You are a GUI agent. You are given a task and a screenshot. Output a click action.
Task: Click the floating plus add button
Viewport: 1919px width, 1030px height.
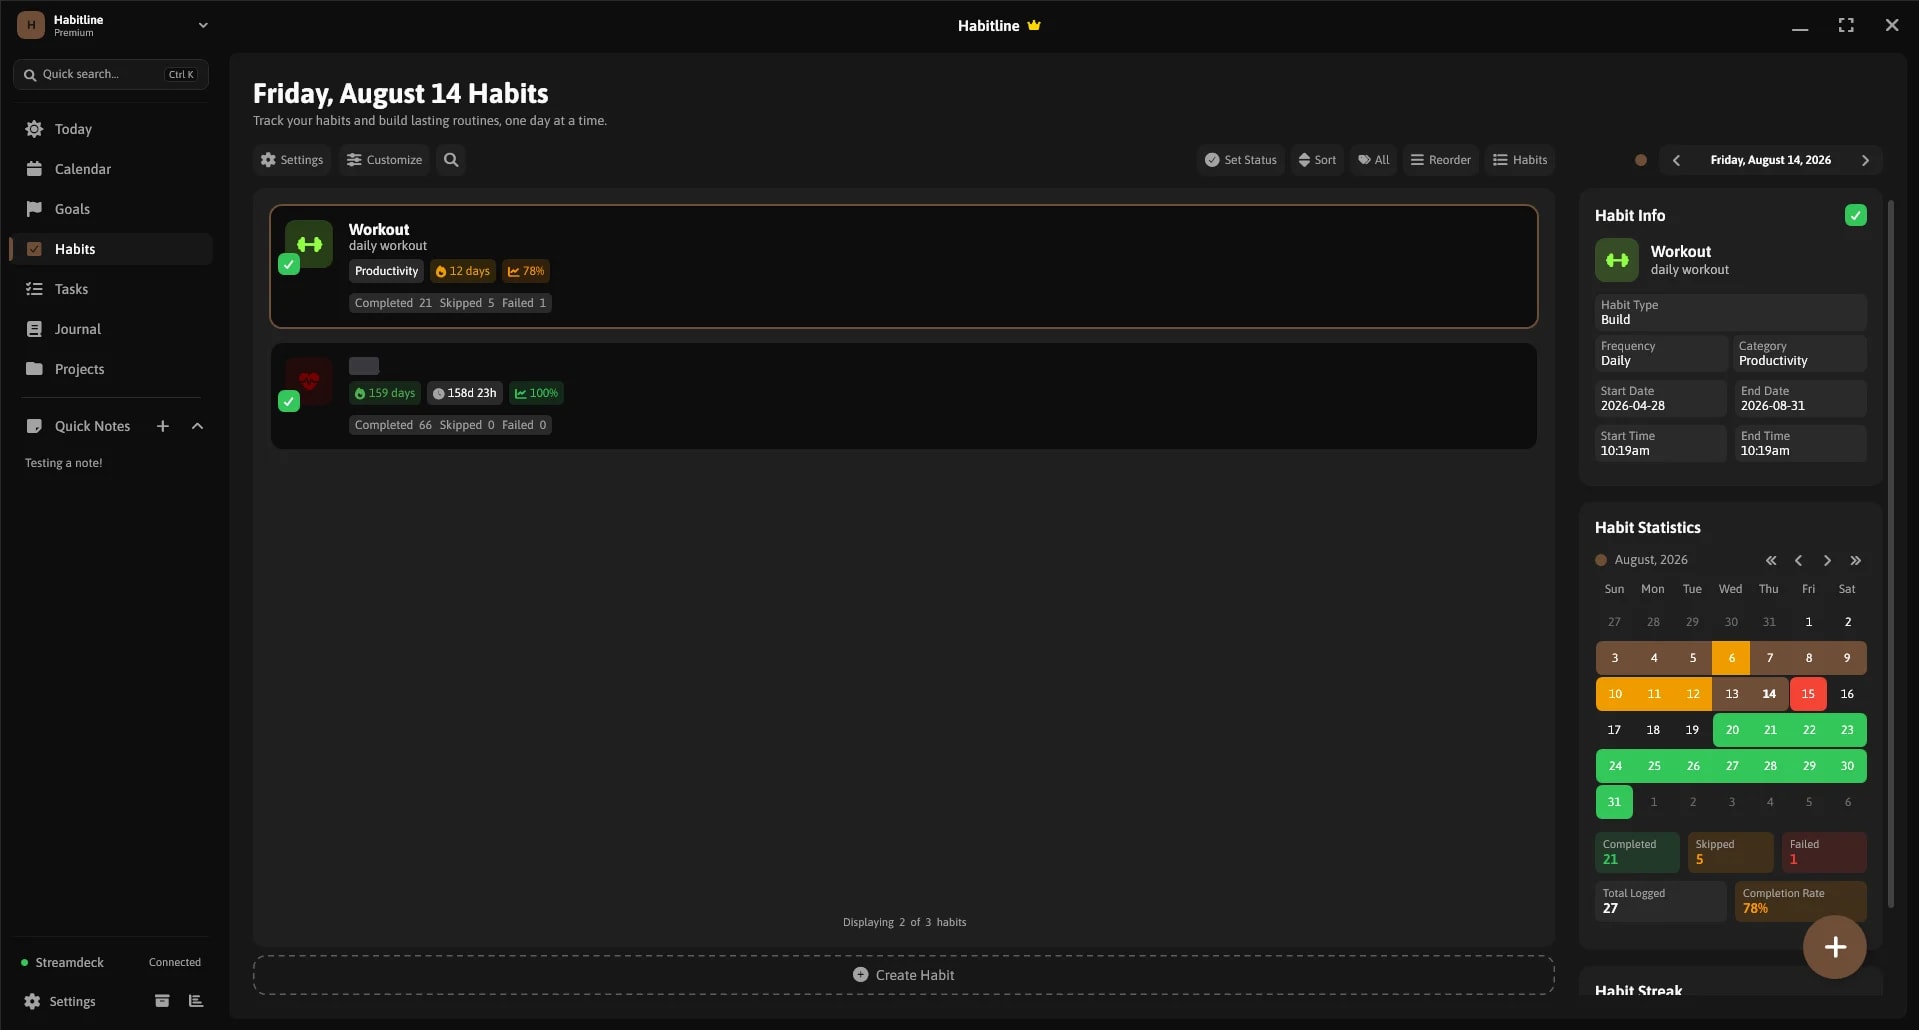1835,947
